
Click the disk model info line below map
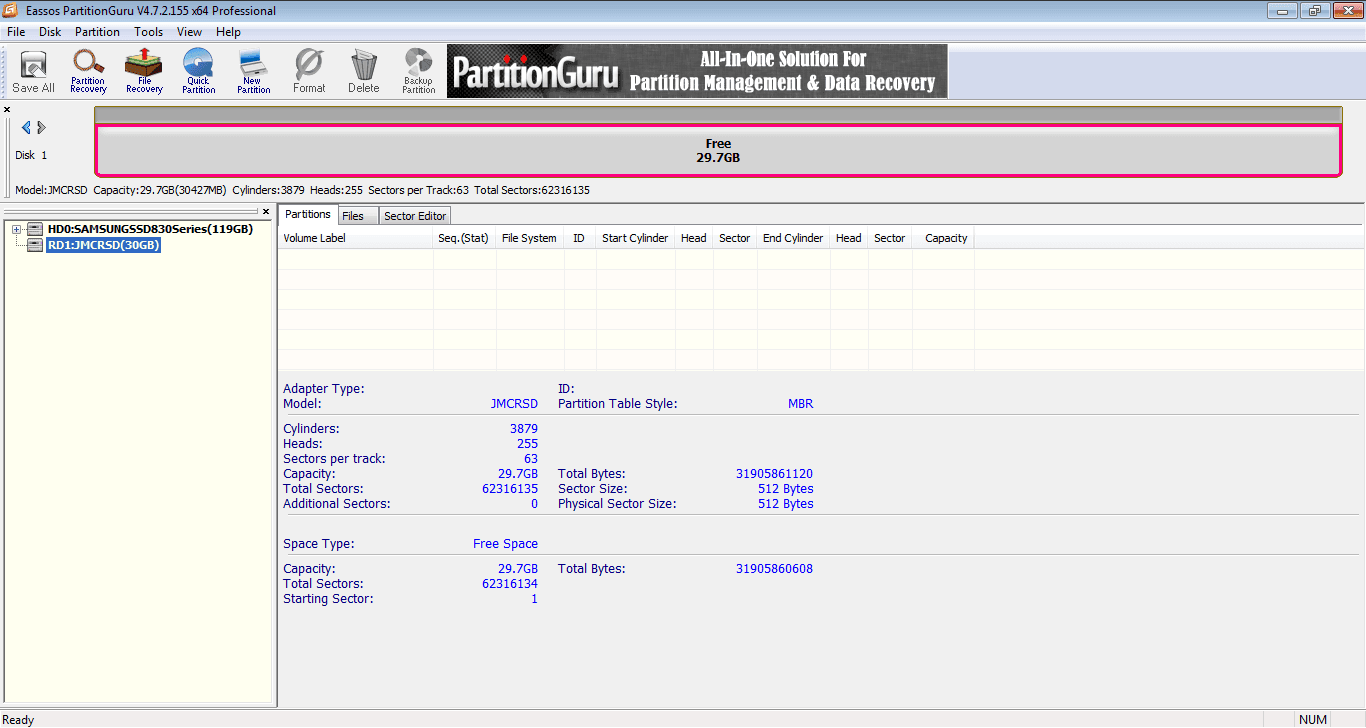coord(302,190)
